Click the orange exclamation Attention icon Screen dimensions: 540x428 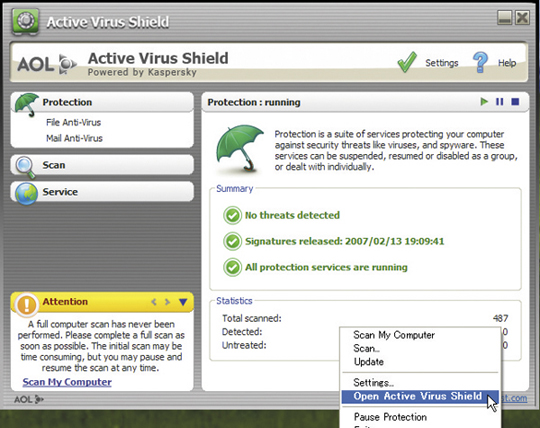pyautogui.click(x=26, y=304)
